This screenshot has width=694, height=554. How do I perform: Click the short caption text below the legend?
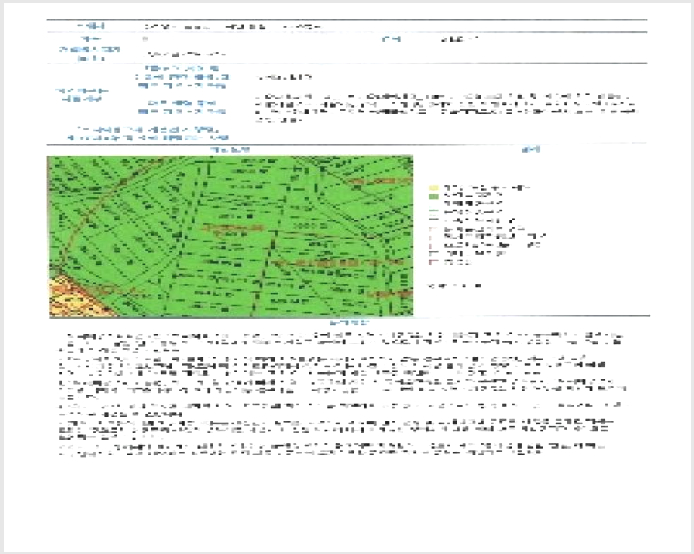tap(454, 286)
